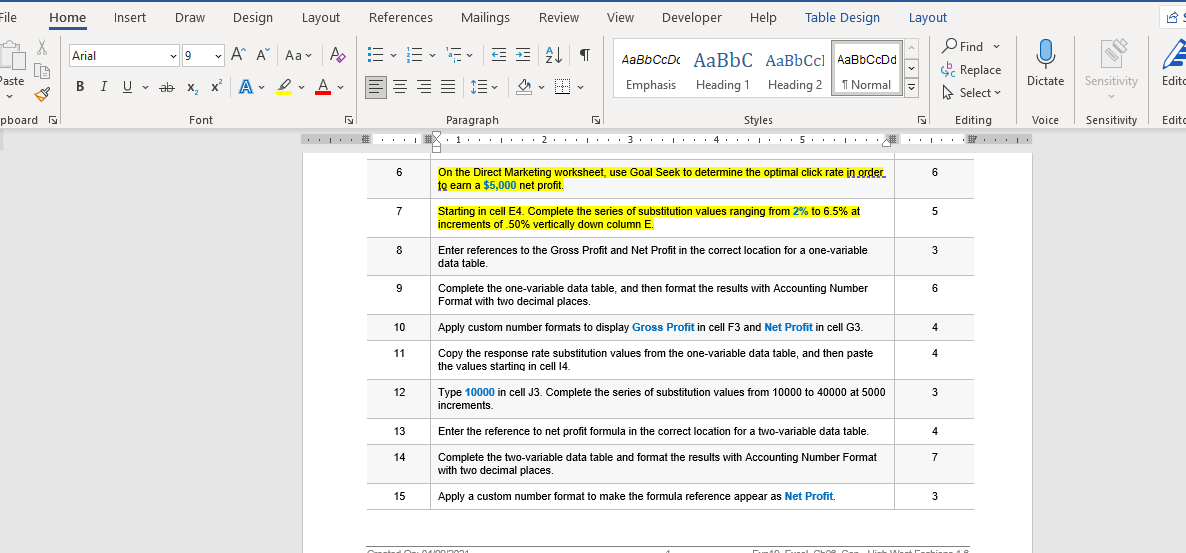Apply the Heading 1 style
The image size is (1186, 553).
tap(722, 69)
